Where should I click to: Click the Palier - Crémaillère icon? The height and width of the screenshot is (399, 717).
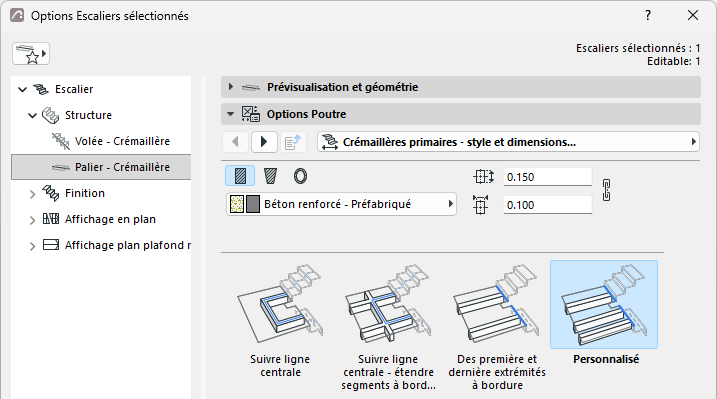click(x=61, y=168)
